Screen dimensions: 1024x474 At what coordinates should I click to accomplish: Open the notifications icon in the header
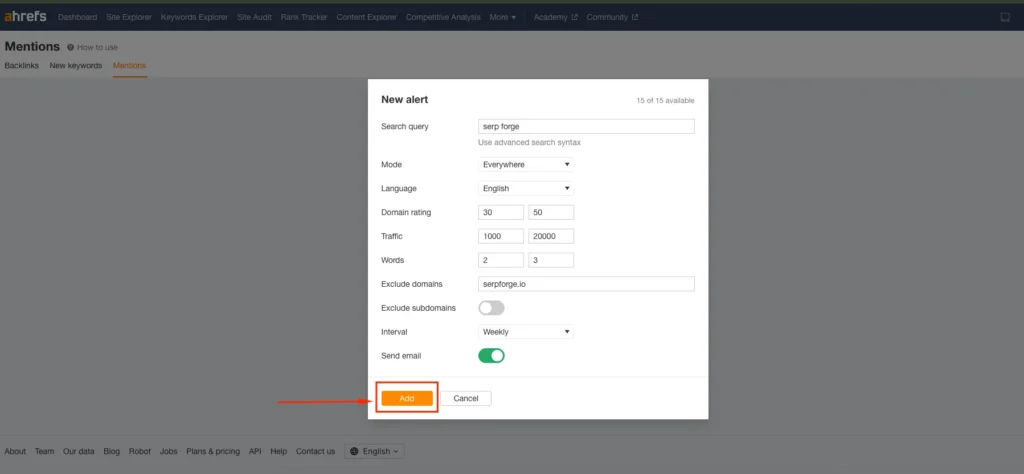click(x=1005, y=17)
